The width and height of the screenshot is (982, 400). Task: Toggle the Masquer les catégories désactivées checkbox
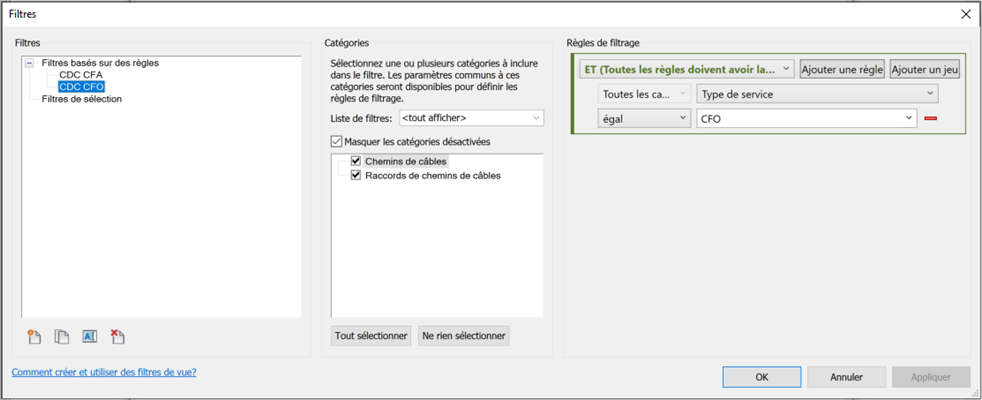click(x=337, y=142)
